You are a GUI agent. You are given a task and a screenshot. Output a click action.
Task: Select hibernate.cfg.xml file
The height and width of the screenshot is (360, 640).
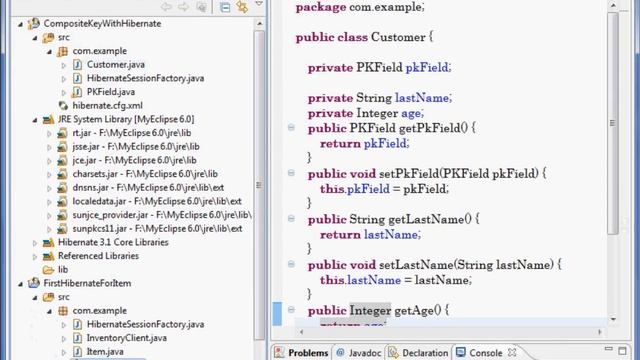pos(107,105)
